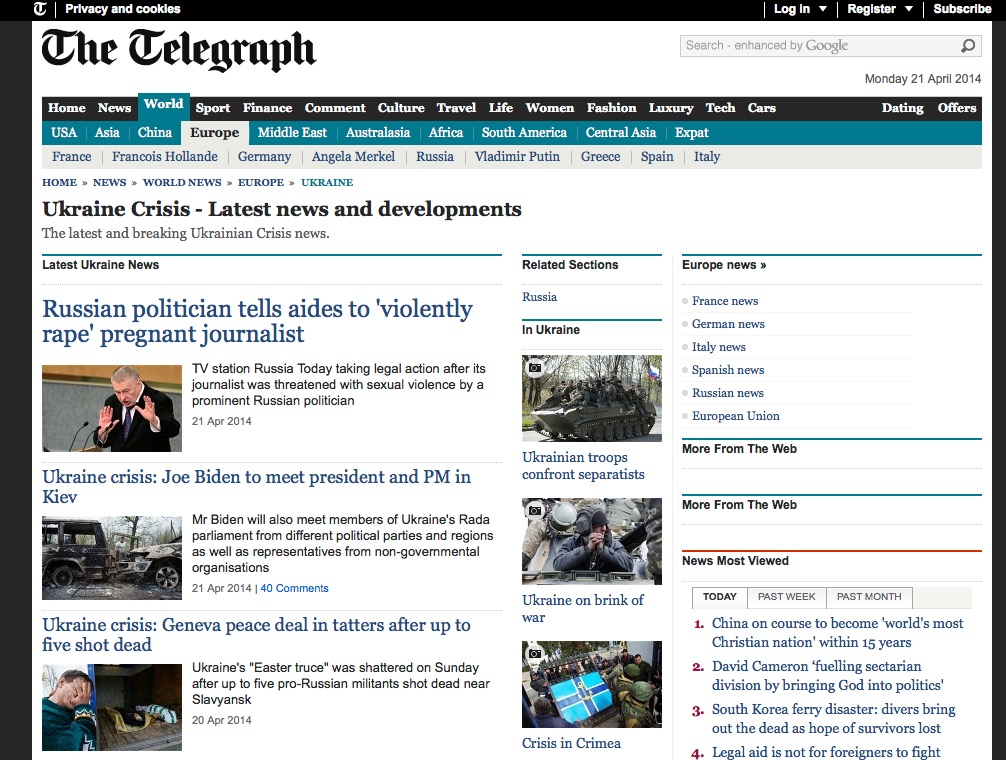Click the Subscribe link

coord(962,9)
